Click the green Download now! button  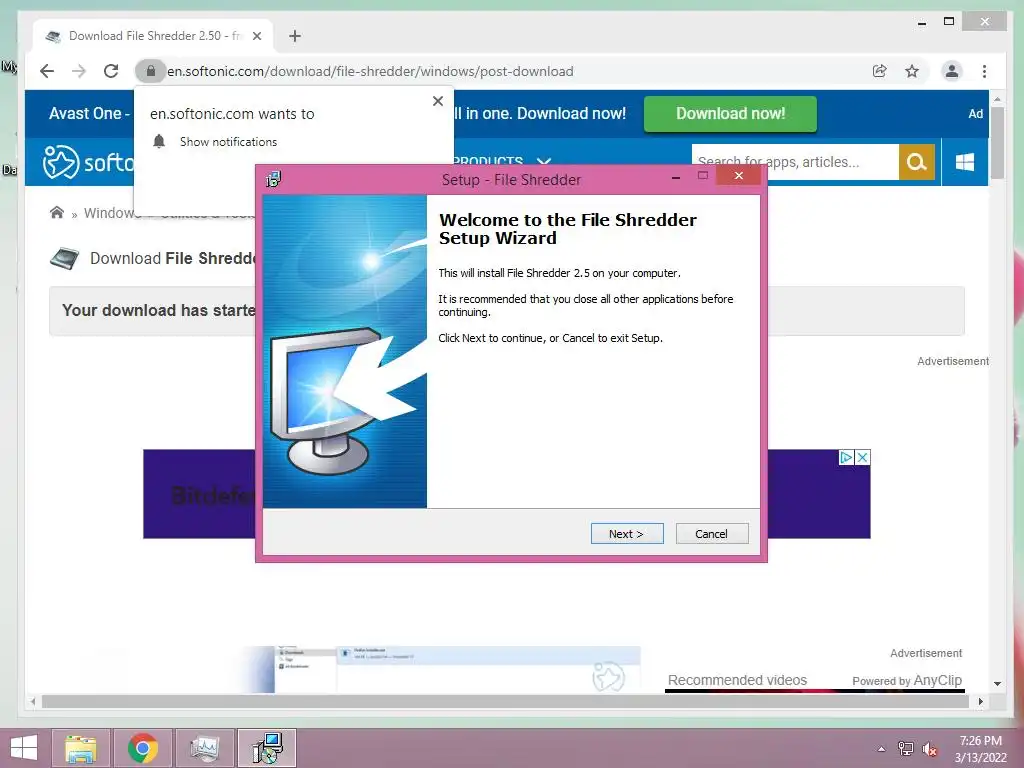click(730, 114)
